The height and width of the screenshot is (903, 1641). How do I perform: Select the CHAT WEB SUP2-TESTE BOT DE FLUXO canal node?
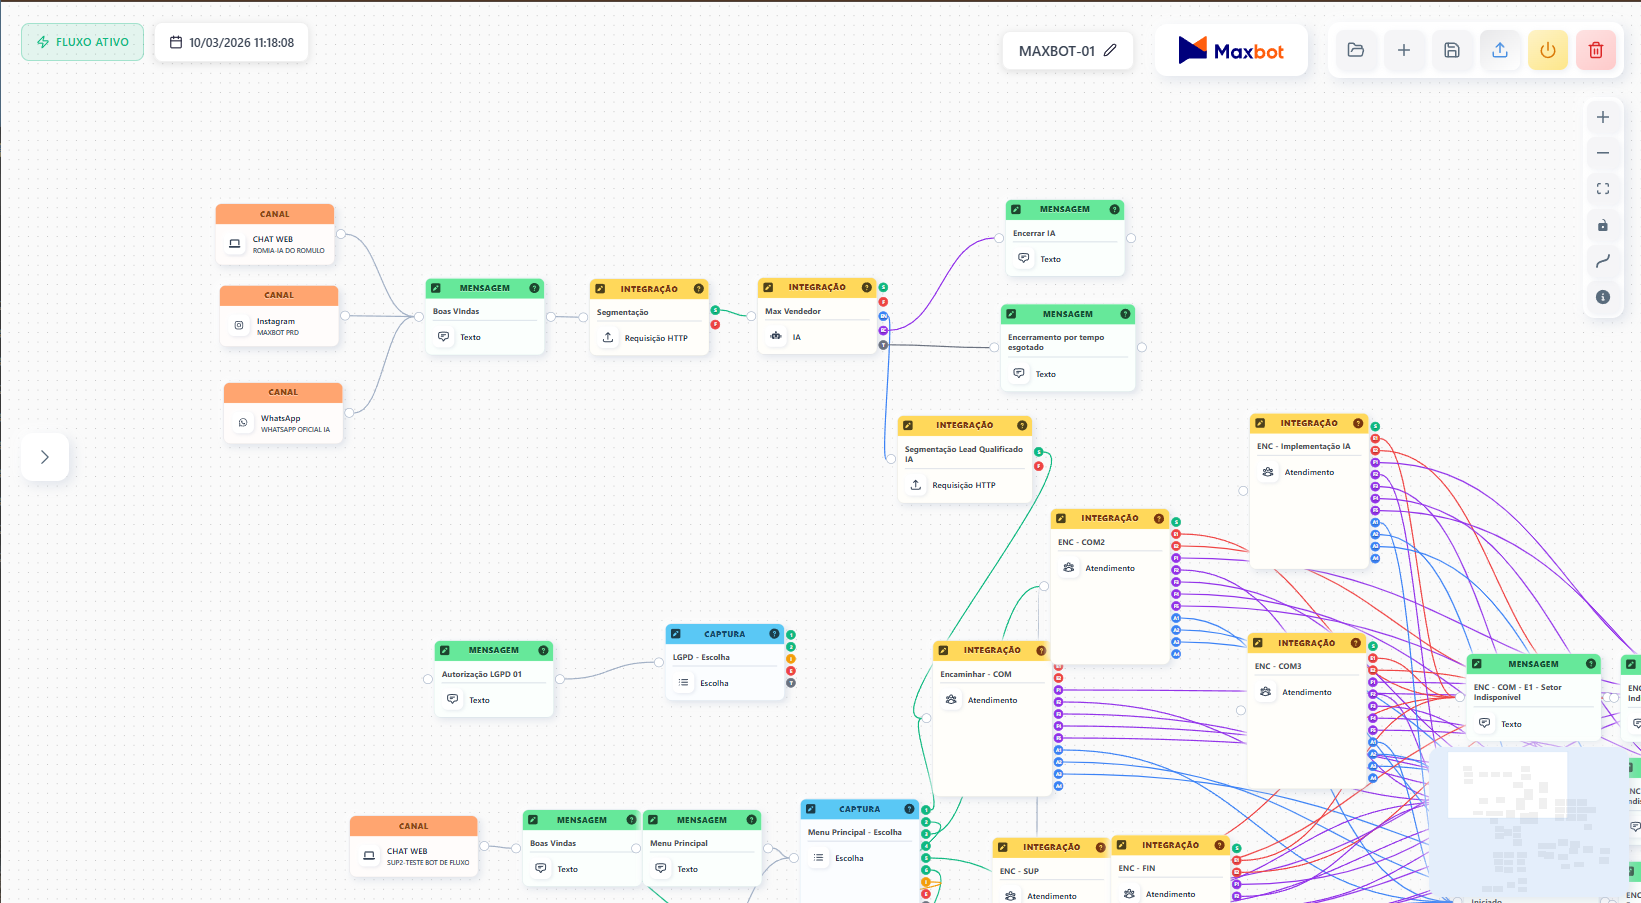click(414, 847)
